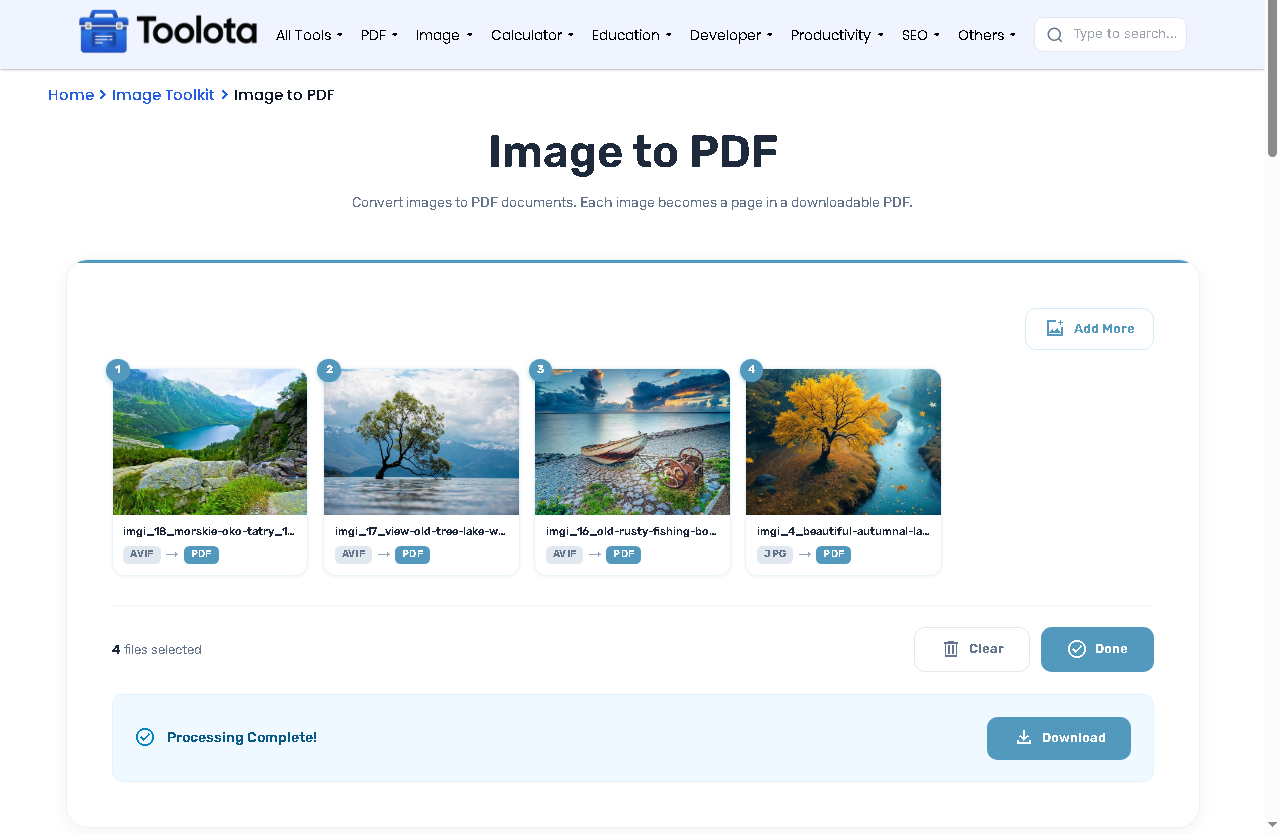This screenshot has height=834, width=1279.
Task: Click the download arrow icon
Action: pos(1024,738)
